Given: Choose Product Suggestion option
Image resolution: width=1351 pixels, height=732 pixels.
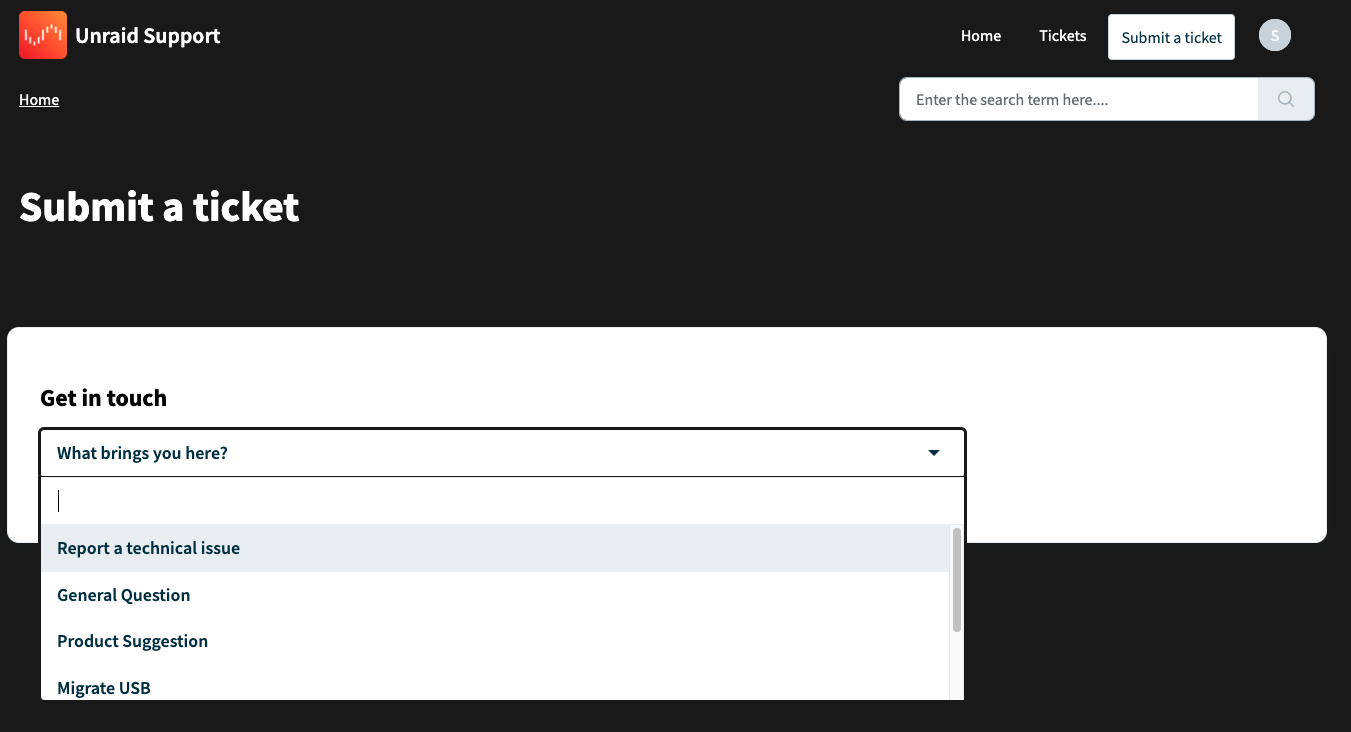Looking at the screenshot, I should (x=132, y=641).
